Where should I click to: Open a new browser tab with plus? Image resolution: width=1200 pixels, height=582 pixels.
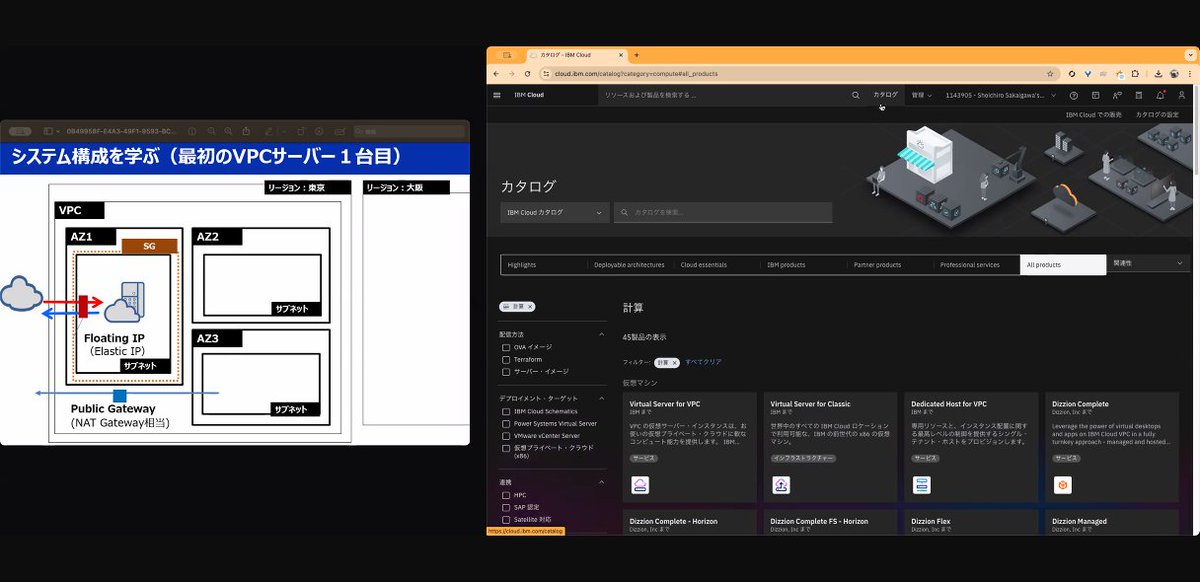pos(637,55)
